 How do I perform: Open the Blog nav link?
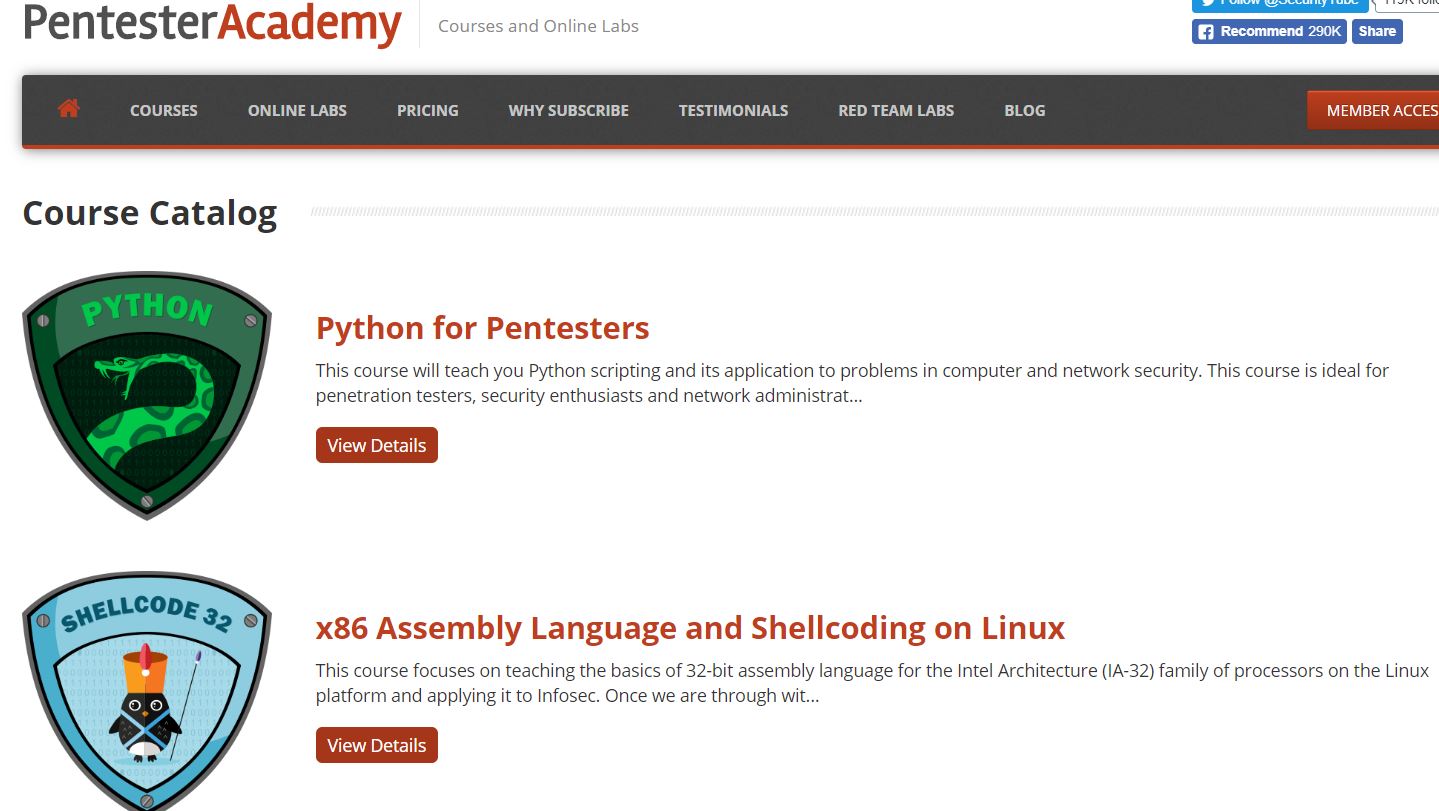coord(1024,111)
